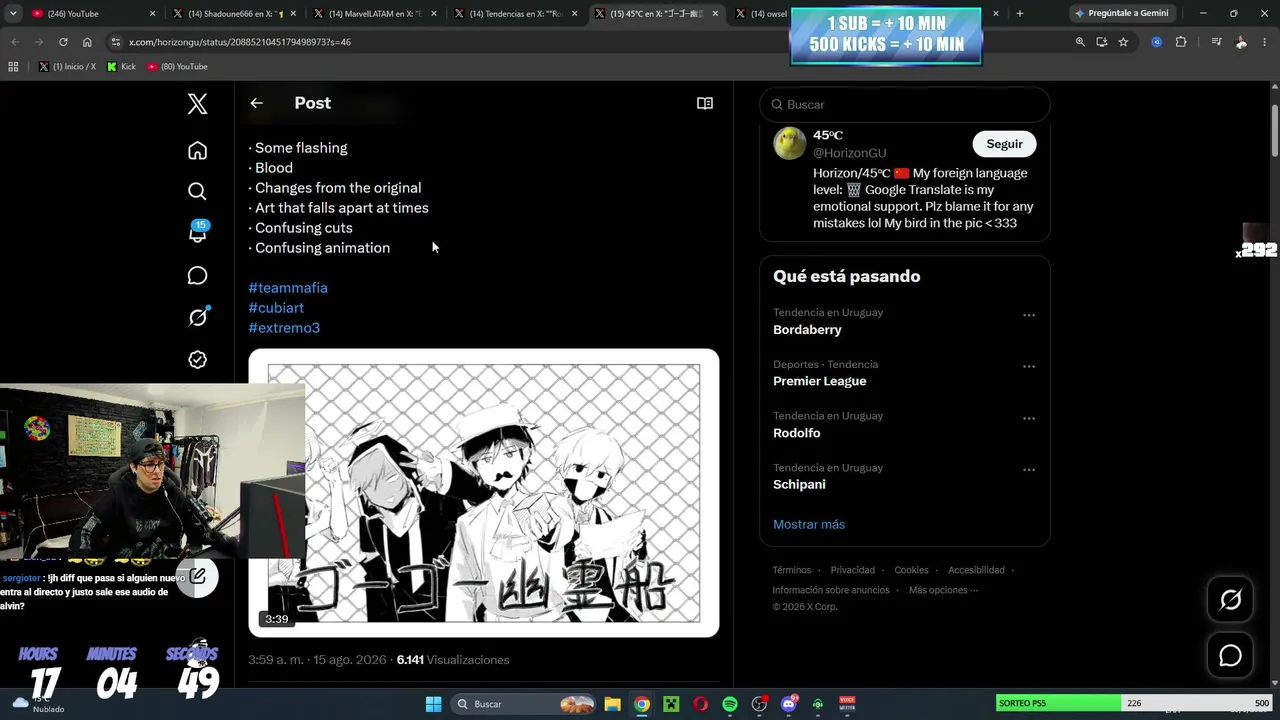Go back from the Post view
This screenshot has height=720, width=1280.
(256, 103)
